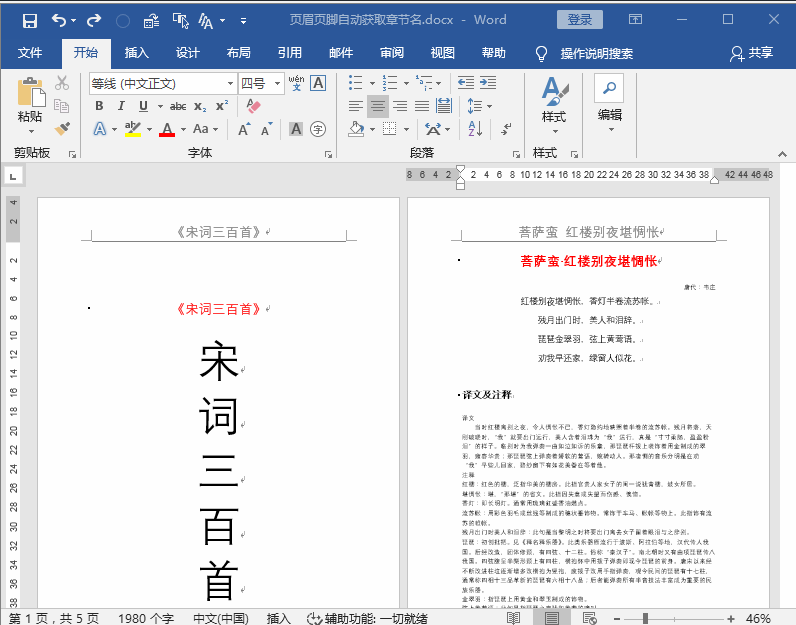This screenshot has height=625, width=796.
Task: Apply yellow text highlight color
Action: [x=132, y=129]
